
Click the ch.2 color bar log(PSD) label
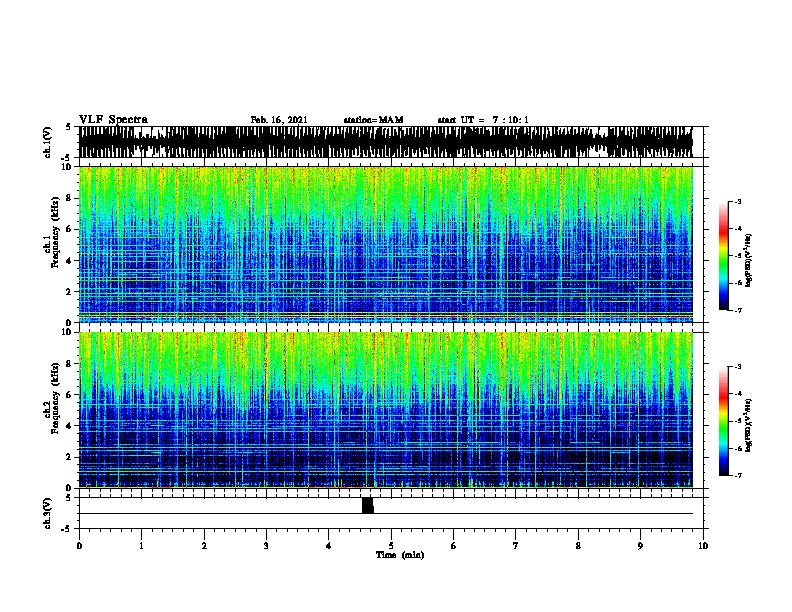click(748, 425)
